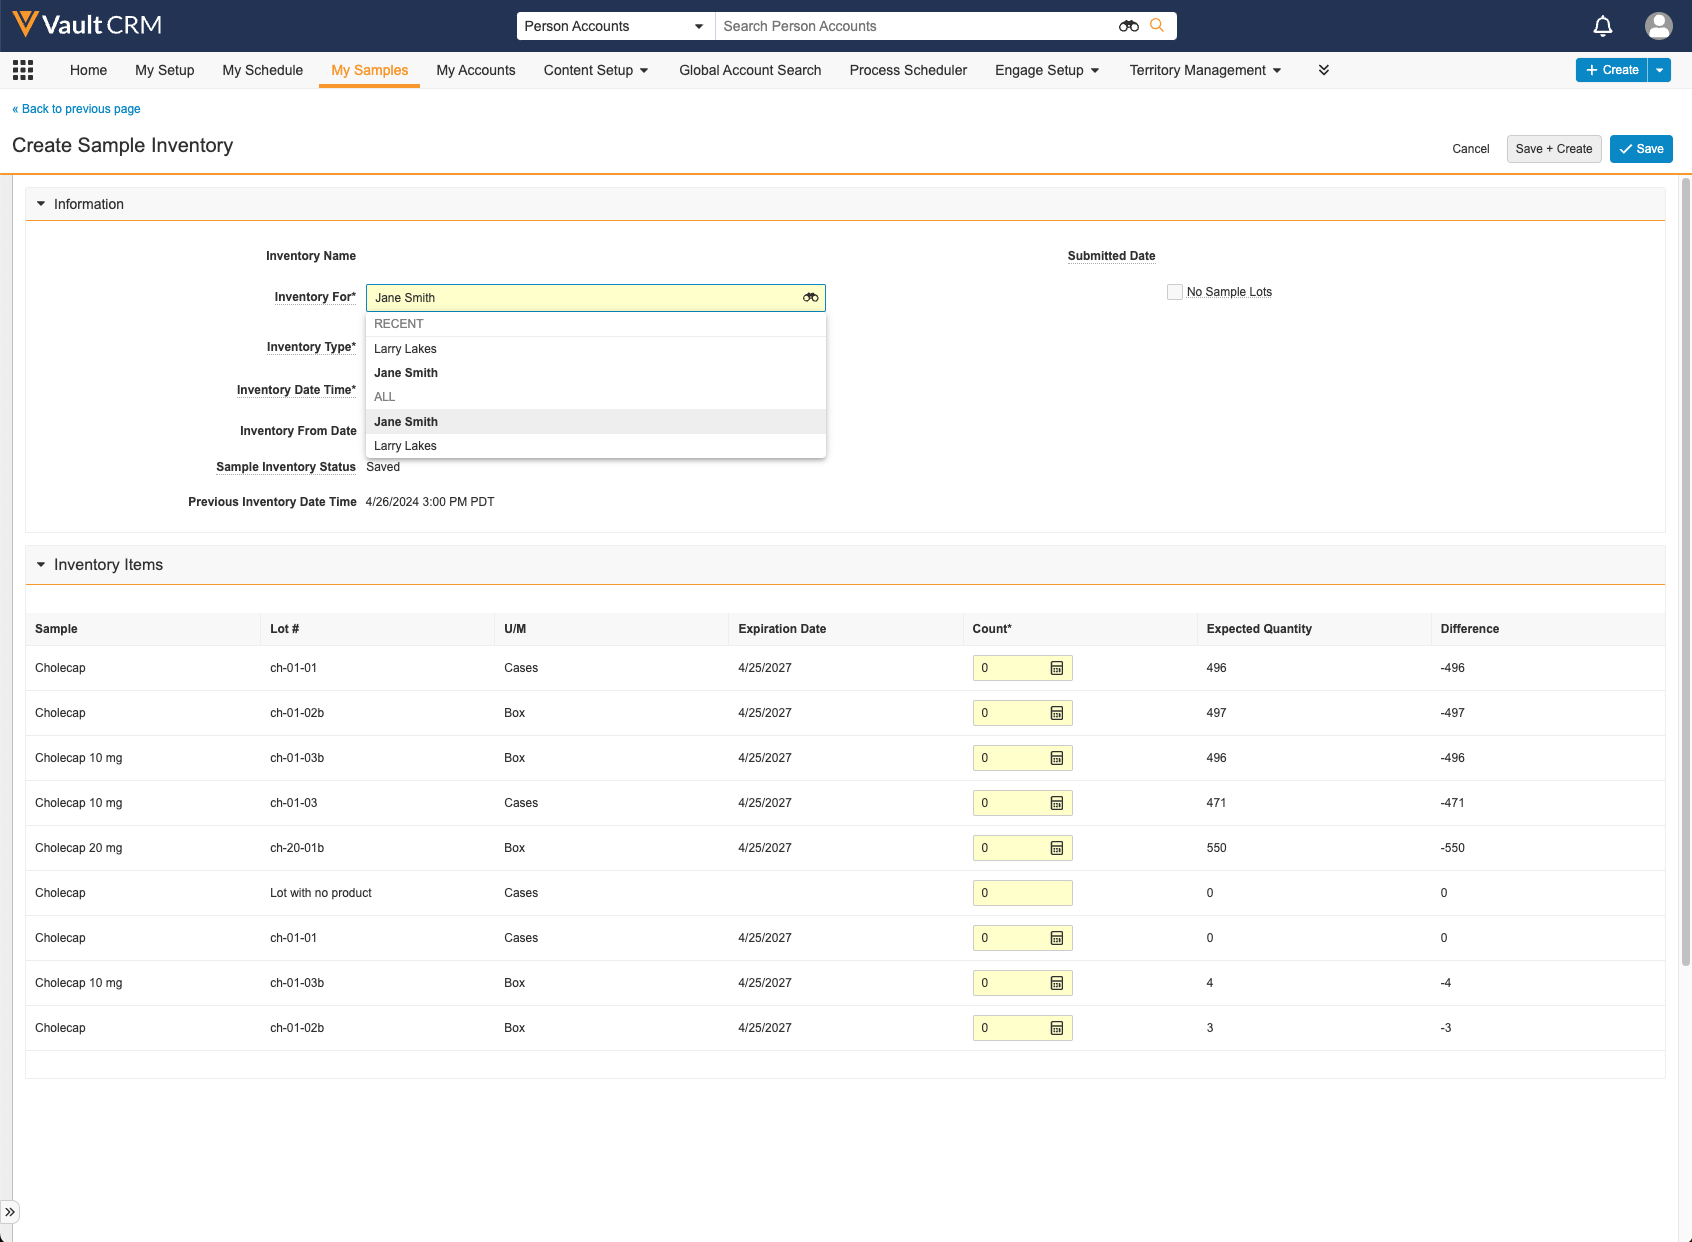The image size is (1692, 1242).
Task: Collapse the Information section
Action: (x=41, y=204)
